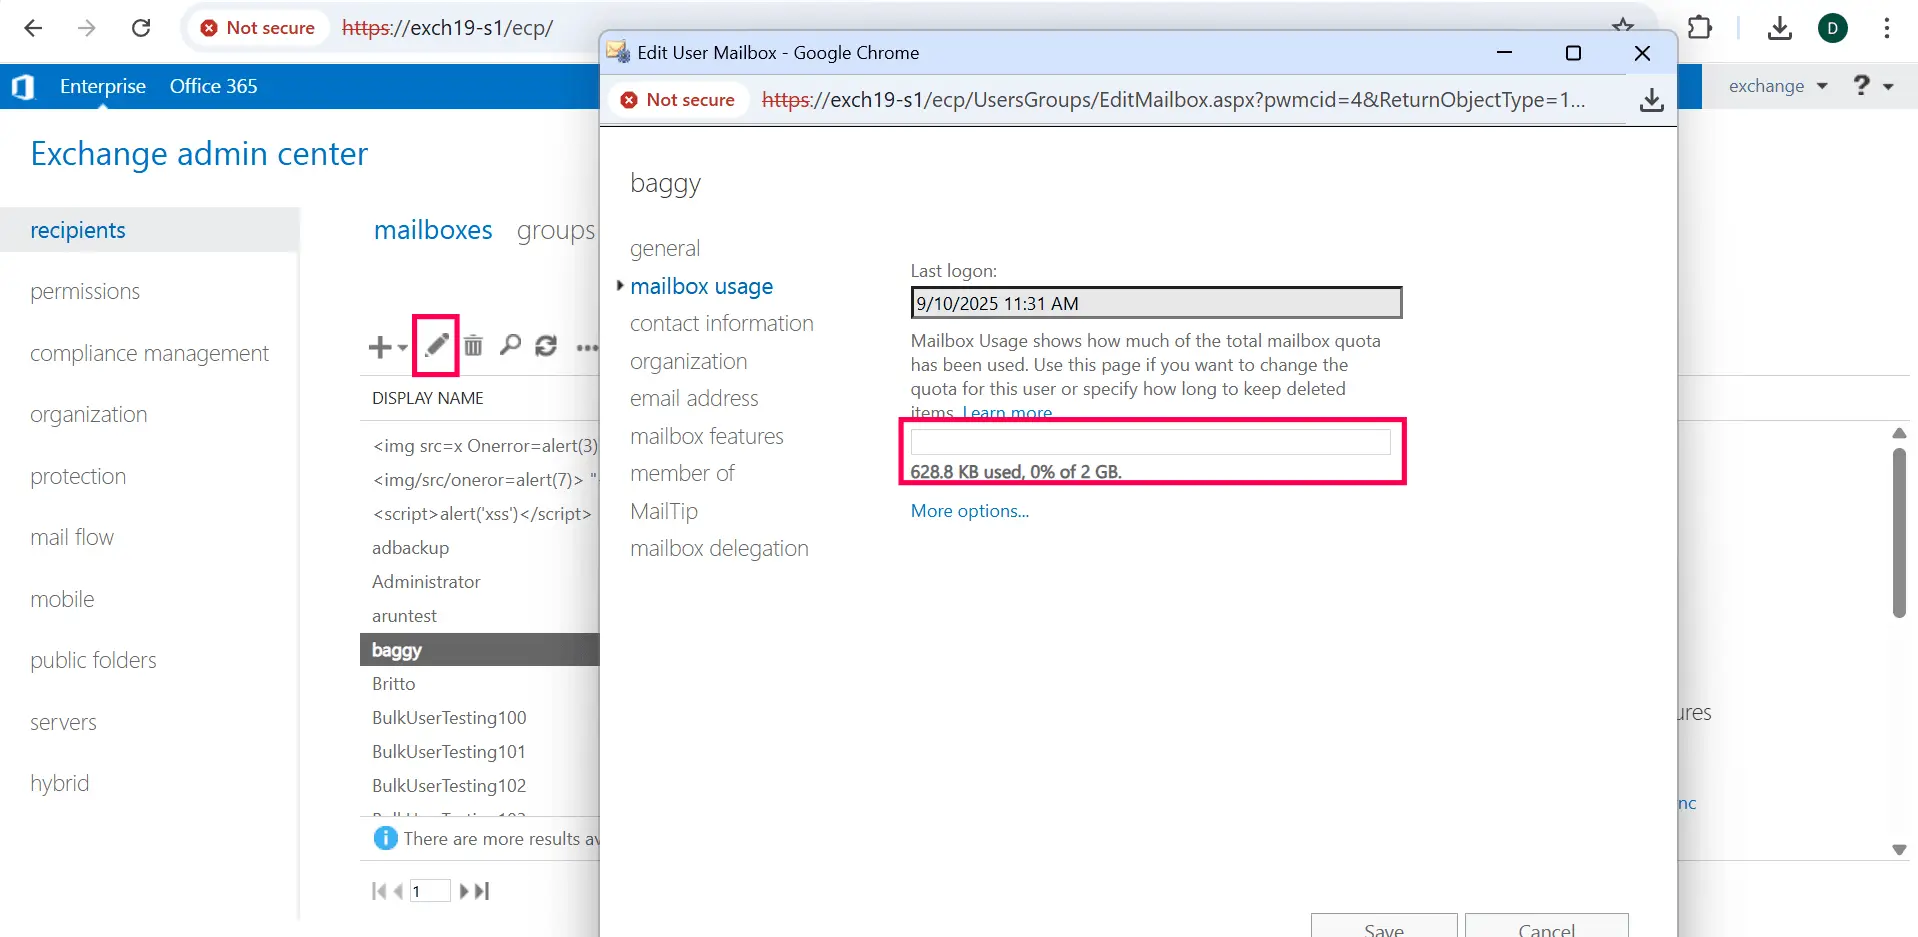The image size is (1918, 937).
Task: Open the member of section
Action: click(682, 473)
